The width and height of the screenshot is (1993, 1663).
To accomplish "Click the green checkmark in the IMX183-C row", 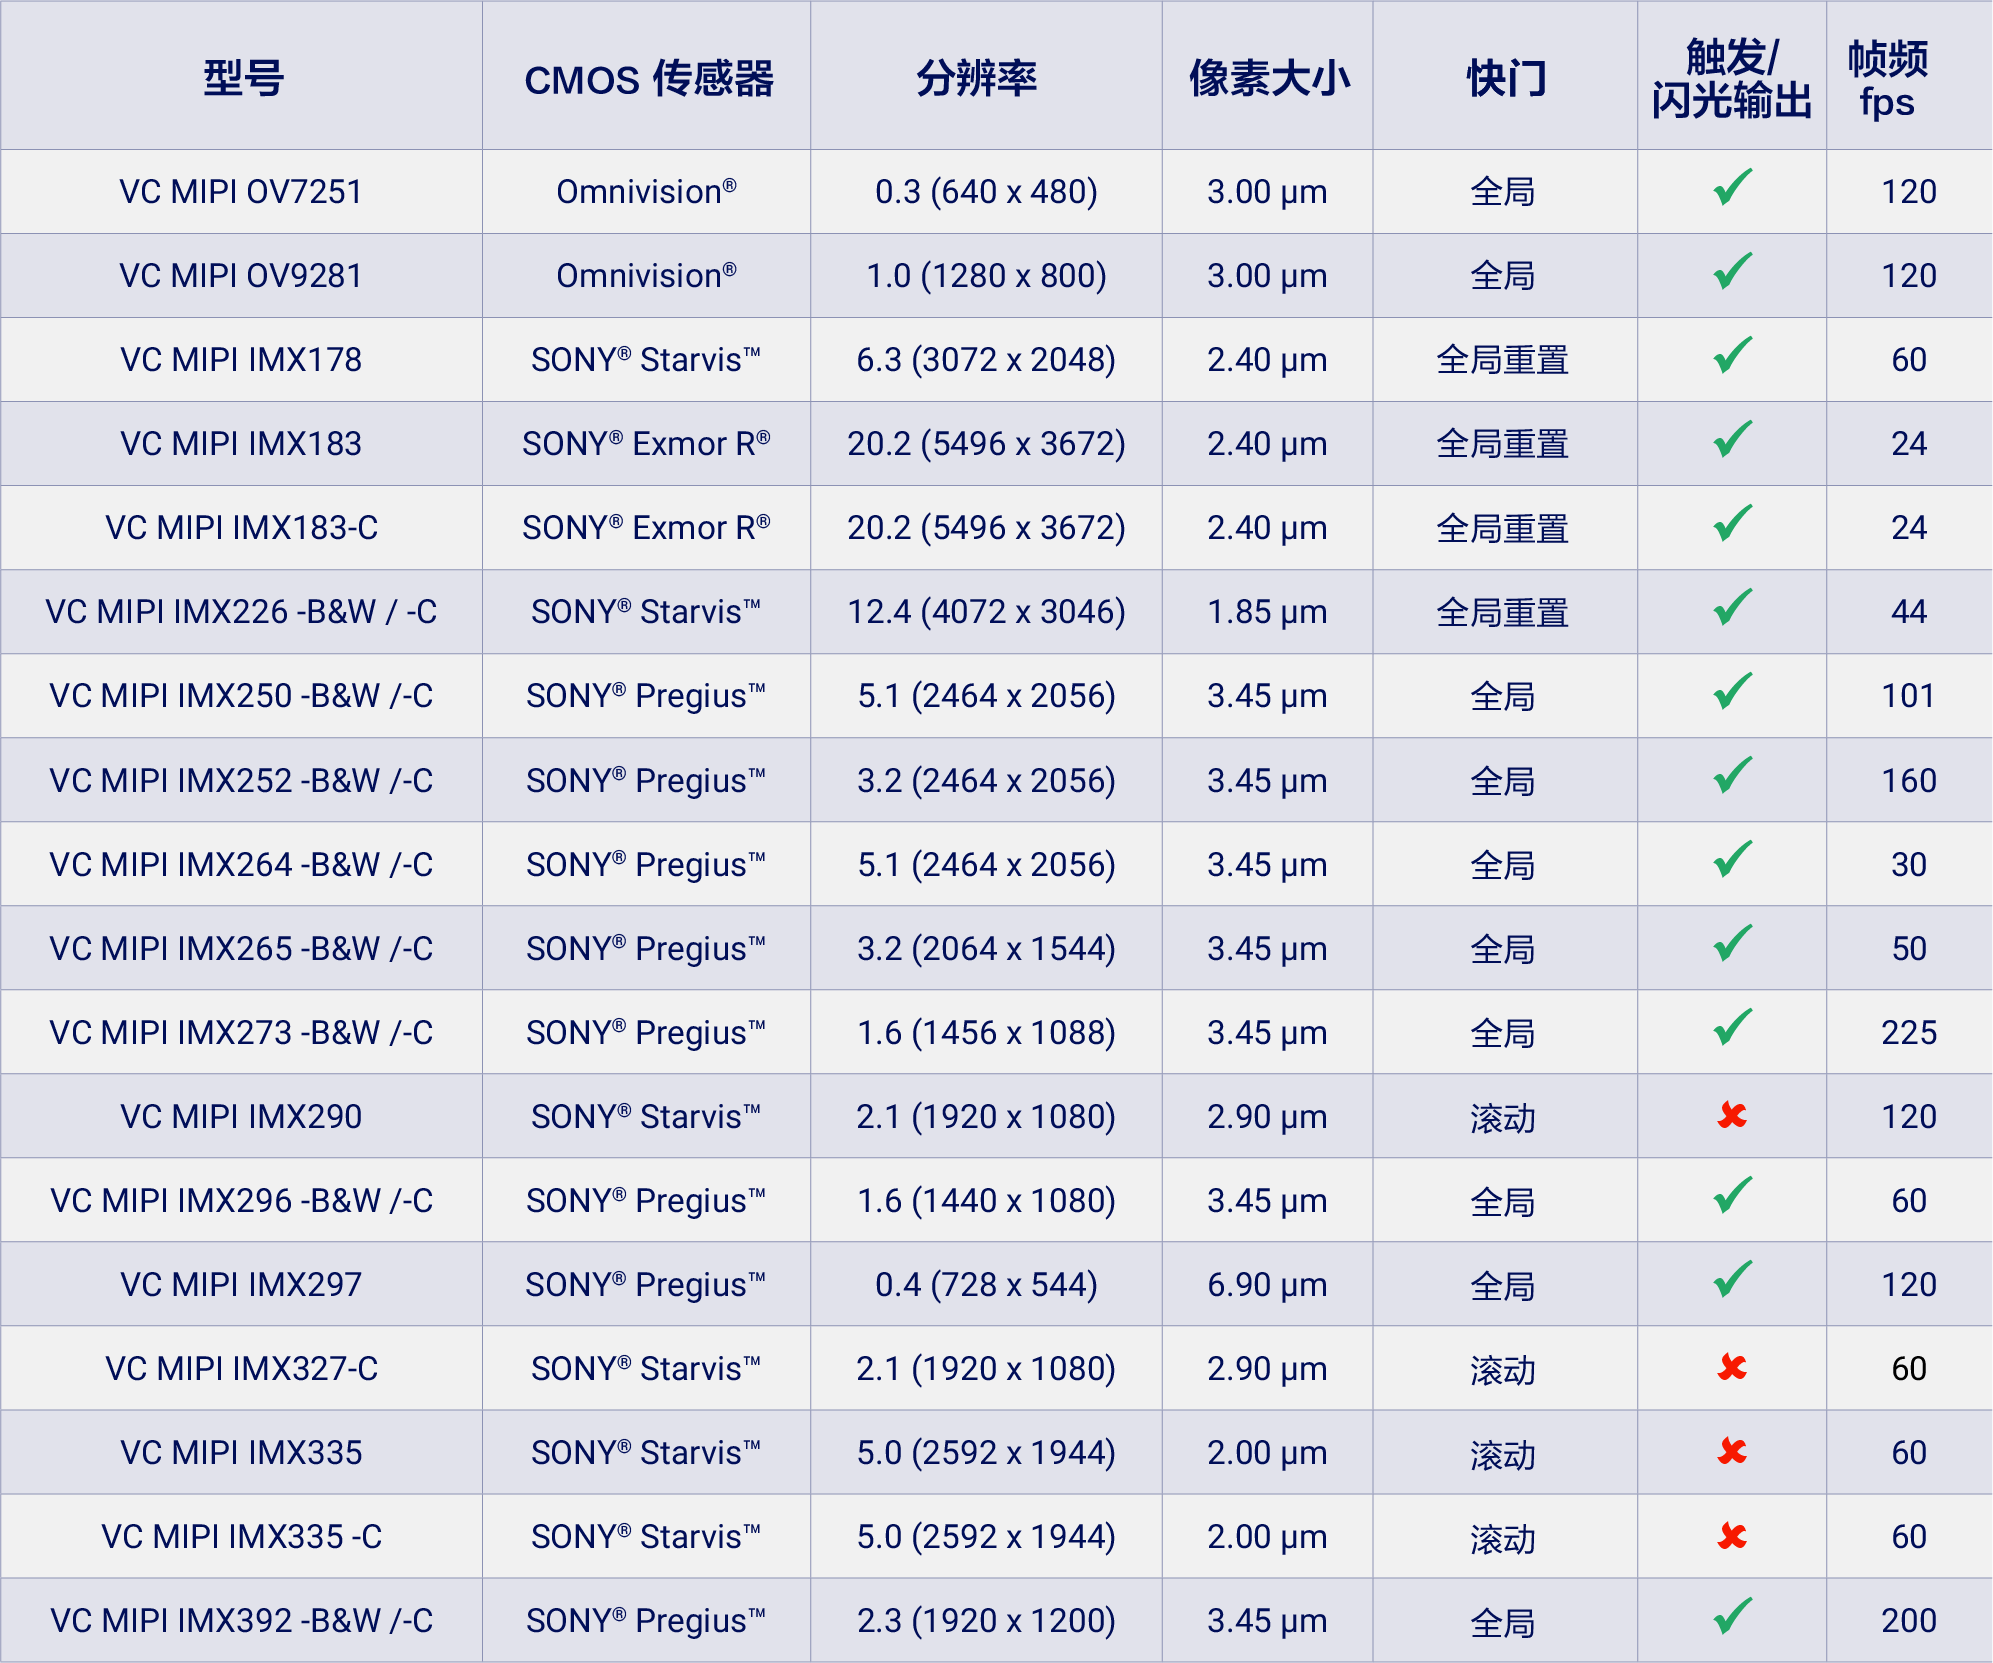I will tap(1733, 523).
